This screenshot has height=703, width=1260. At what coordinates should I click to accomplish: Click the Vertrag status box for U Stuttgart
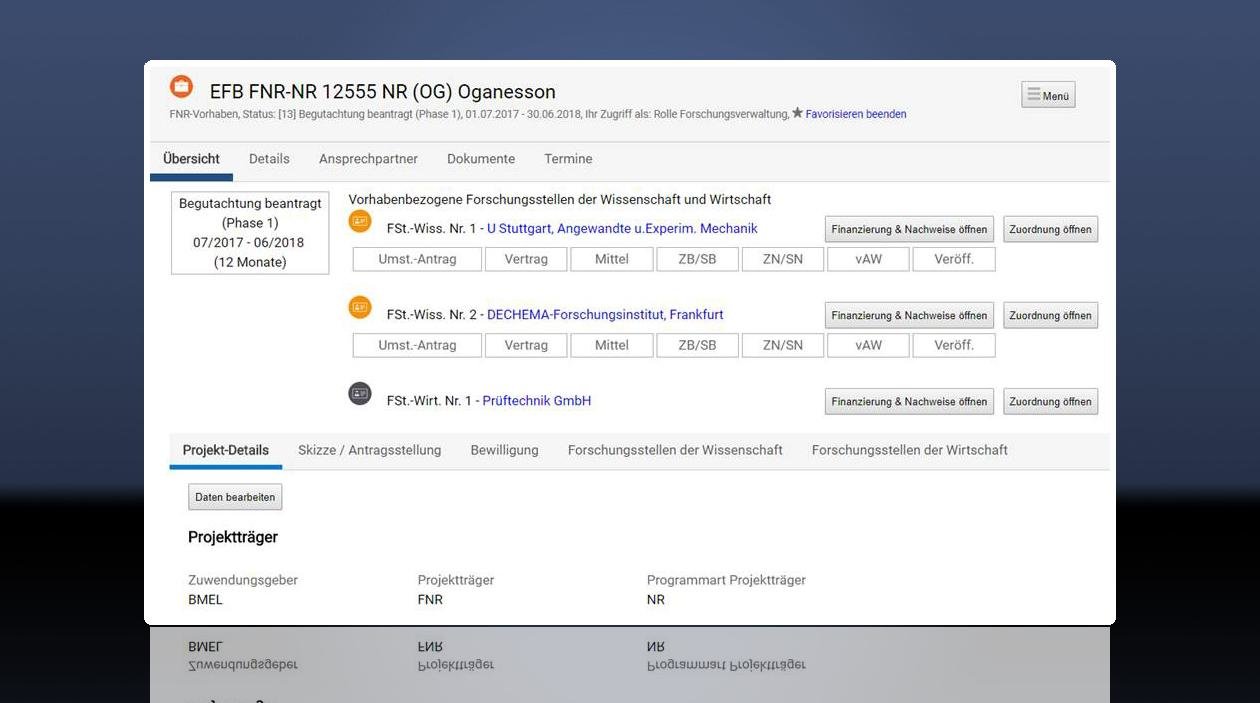pos(526,259)
